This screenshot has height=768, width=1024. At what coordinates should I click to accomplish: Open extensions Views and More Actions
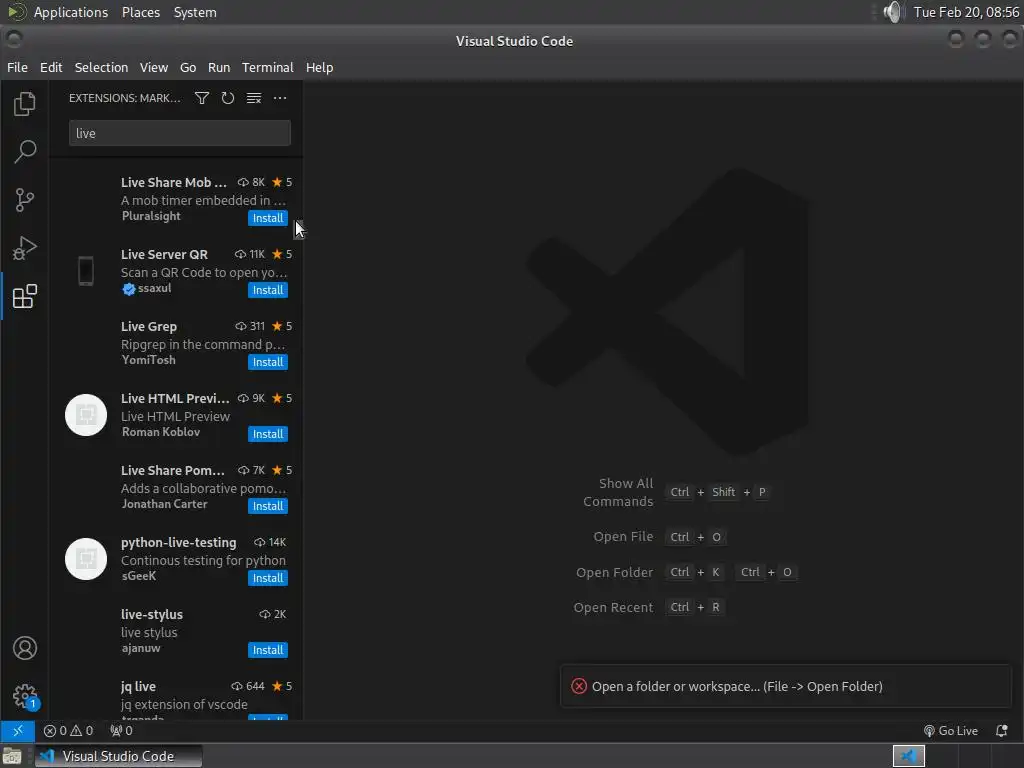pos(280,98)
